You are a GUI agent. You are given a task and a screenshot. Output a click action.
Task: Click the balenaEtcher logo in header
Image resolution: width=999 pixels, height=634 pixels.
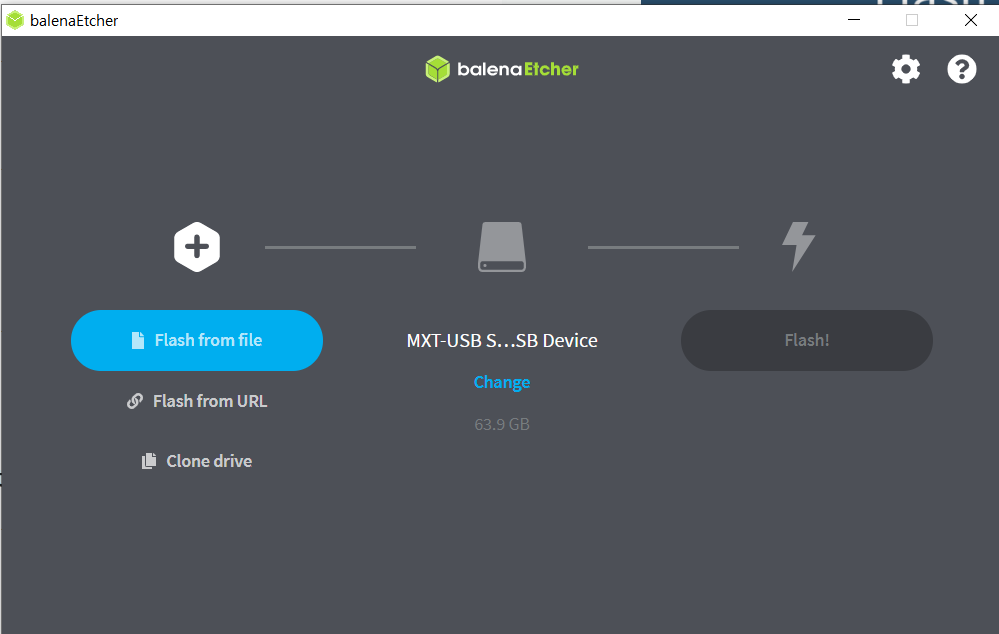coord(501,69)
